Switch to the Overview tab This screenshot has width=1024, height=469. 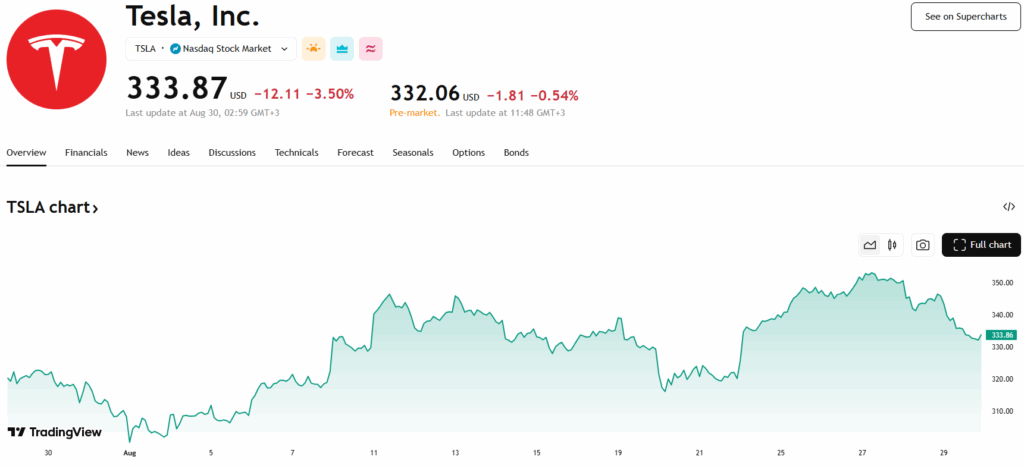click(x=26, y=153)
